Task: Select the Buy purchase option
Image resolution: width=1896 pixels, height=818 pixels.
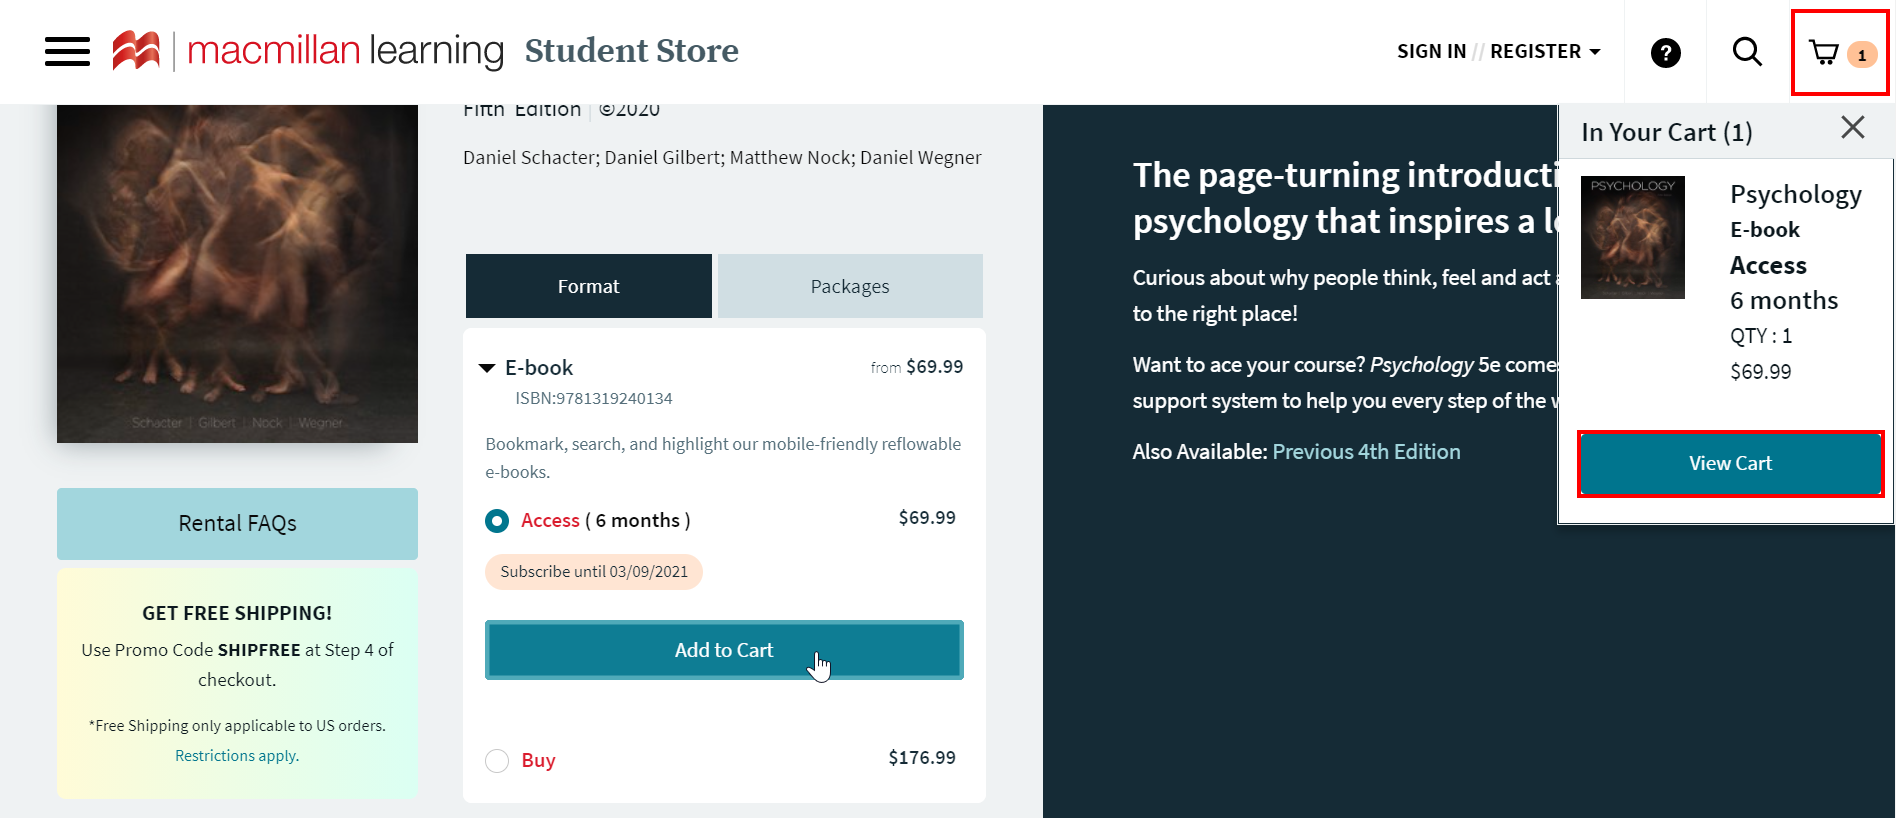Action: [497, 760]
